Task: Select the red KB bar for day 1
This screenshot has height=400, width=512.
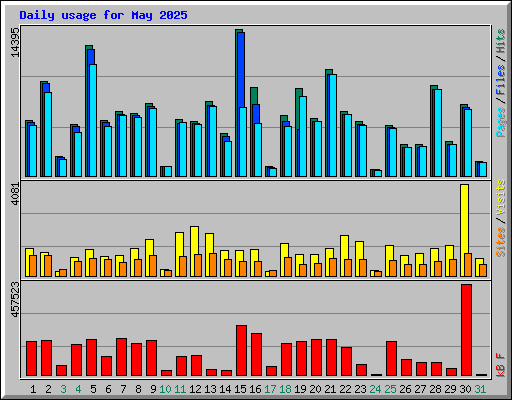Action: tap(31, 358)
